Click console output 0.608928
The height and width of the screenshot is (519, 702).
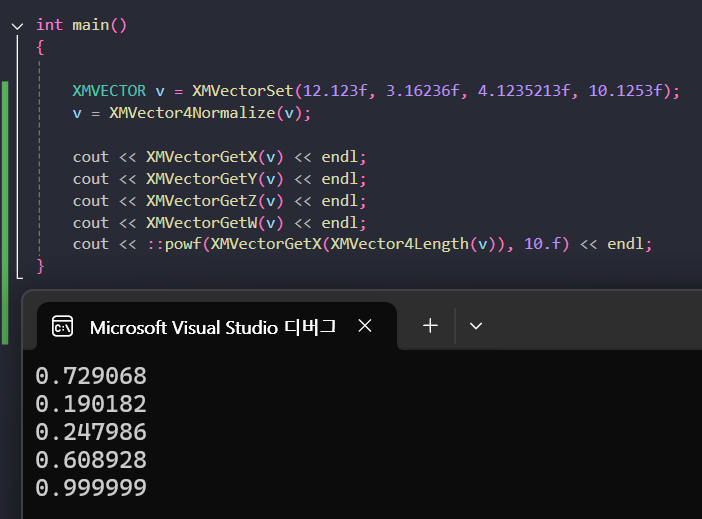pyautogui.click(x=91, y=460)
